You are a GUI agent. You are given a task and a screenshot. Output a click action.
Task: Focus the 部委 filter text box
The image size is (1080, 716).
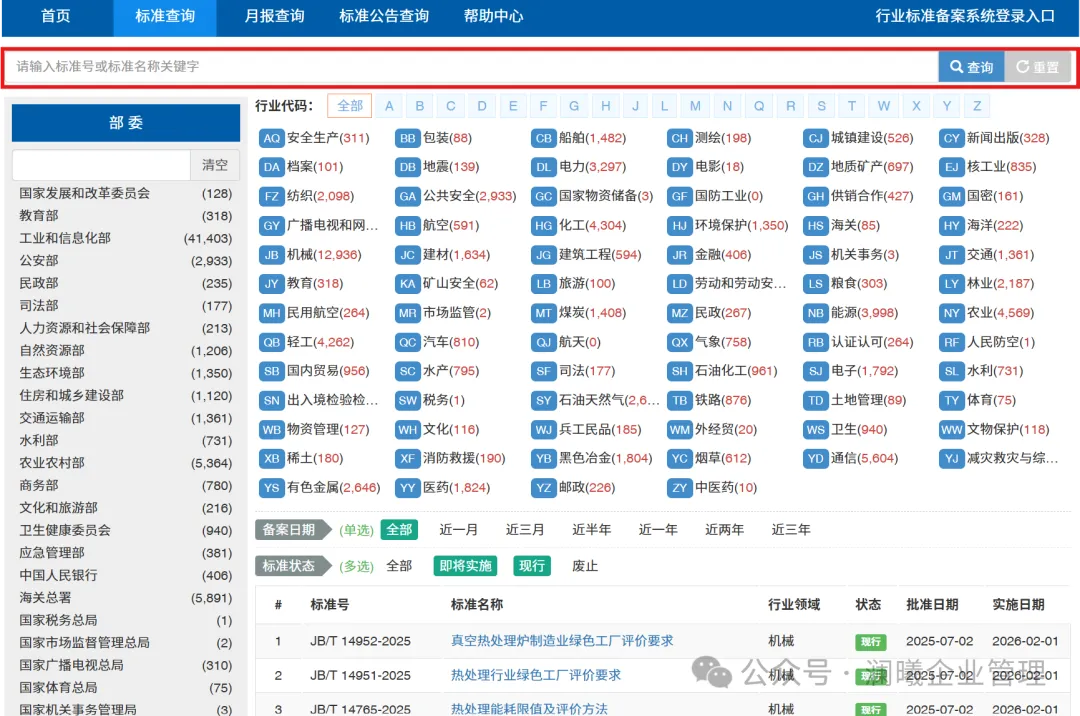tap(101, 165)
